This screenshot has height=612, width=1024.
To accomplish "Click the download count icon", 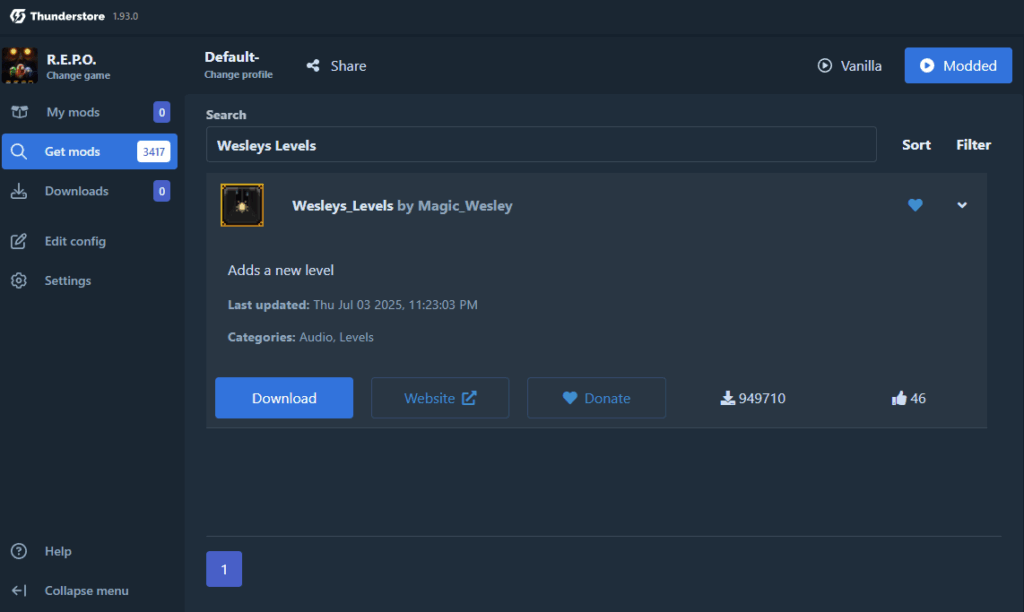I will 728,398.
